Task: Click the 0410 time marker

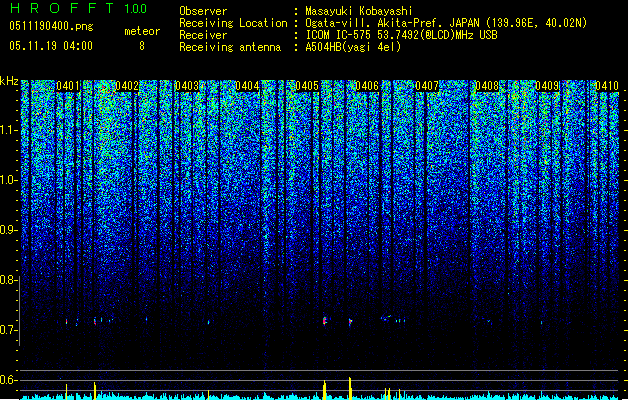Action: 607,86
